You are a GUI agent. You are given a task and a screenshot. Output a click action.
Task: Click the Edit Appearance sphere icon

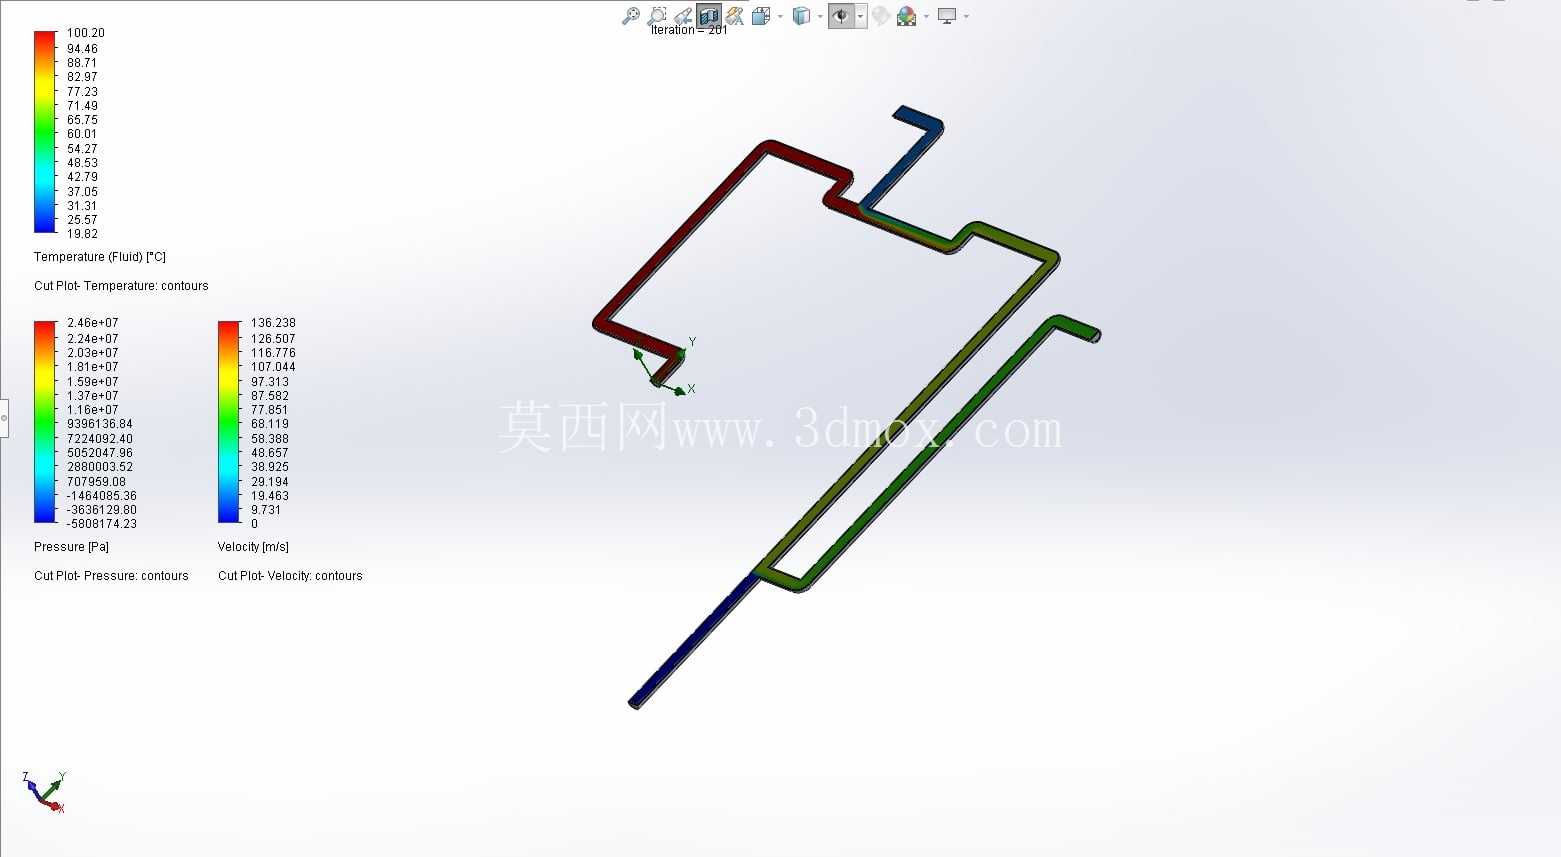click(x=881, y=16)
